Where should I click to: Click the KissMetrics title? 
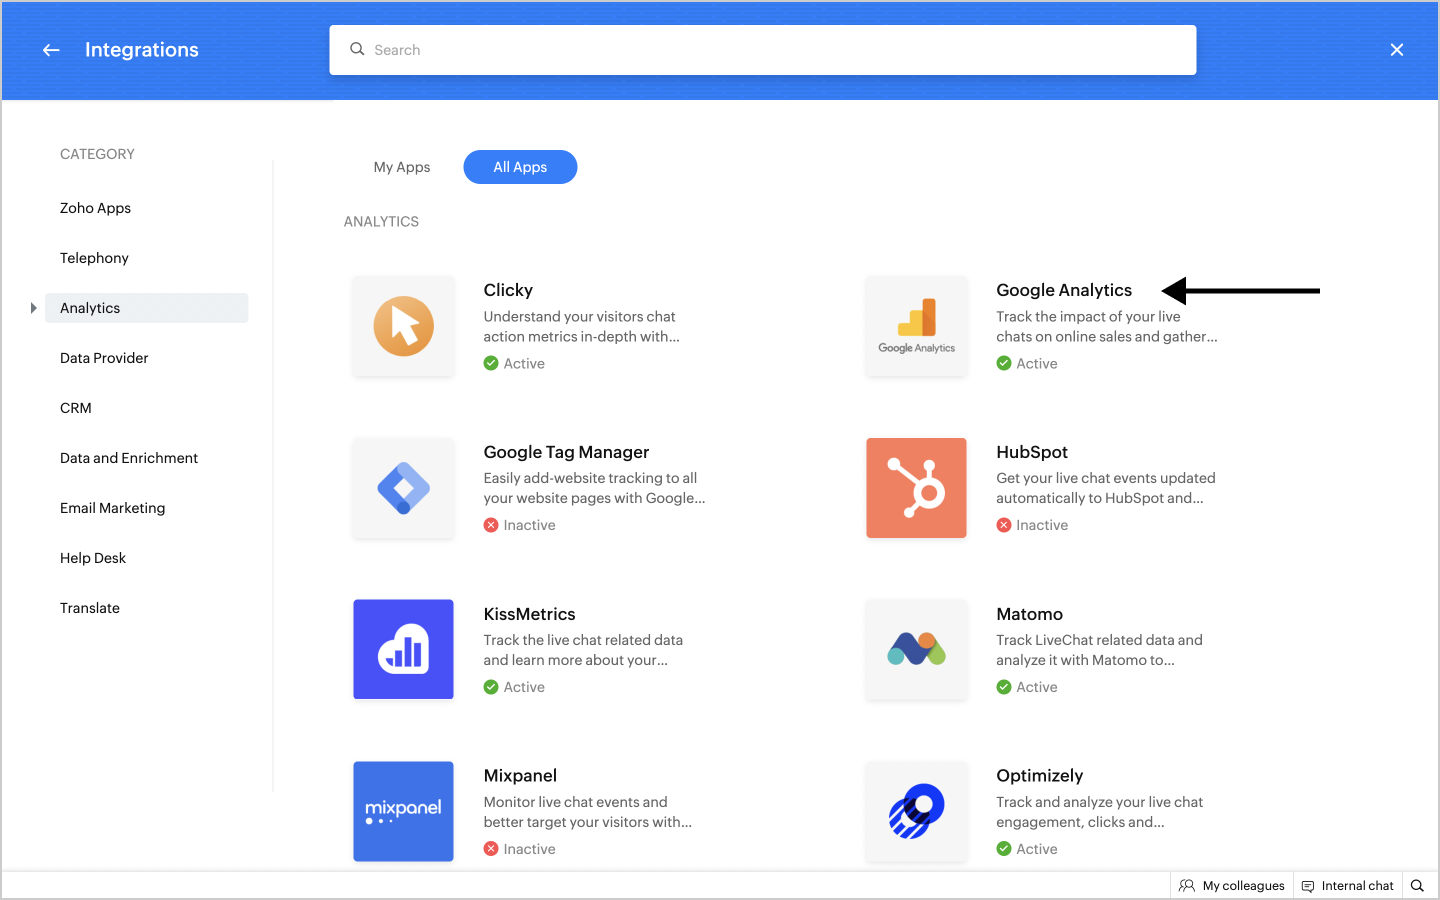[529, 614]
